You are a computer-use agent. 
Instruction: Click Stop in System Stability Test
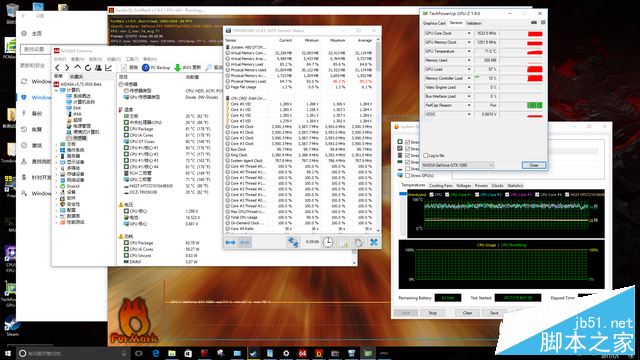[x=432, y=313]
